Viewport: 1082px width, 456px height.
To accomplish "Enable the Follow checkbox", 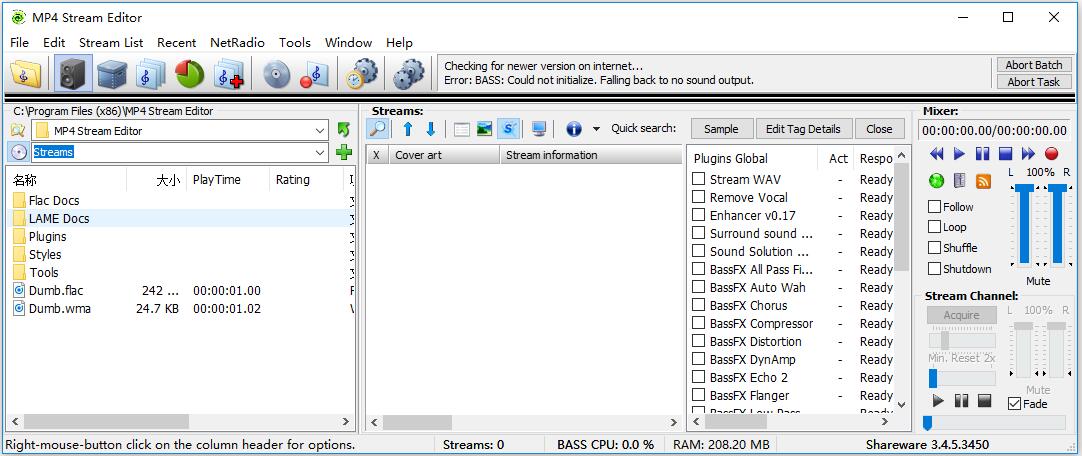I will coord(934,206).
